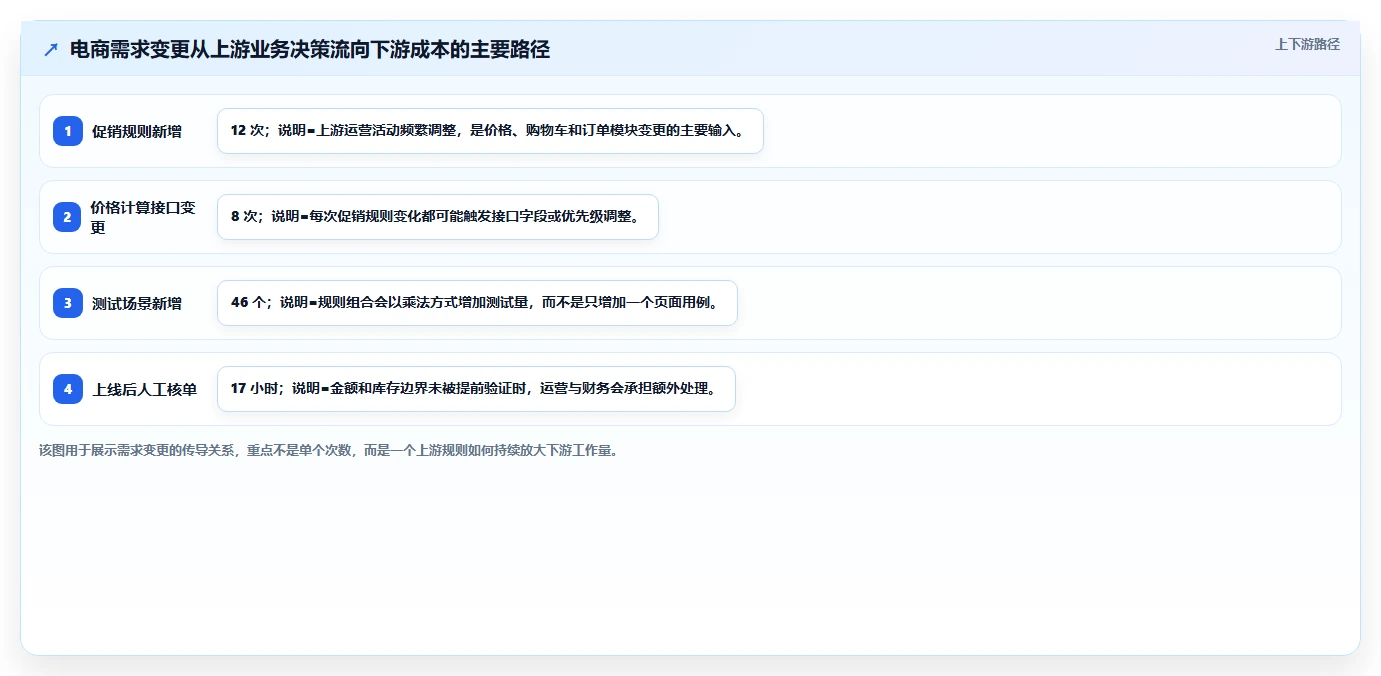Click the 46 个 description box
The width and height of the screenshot is (1381, 676).
click(477, 303)
